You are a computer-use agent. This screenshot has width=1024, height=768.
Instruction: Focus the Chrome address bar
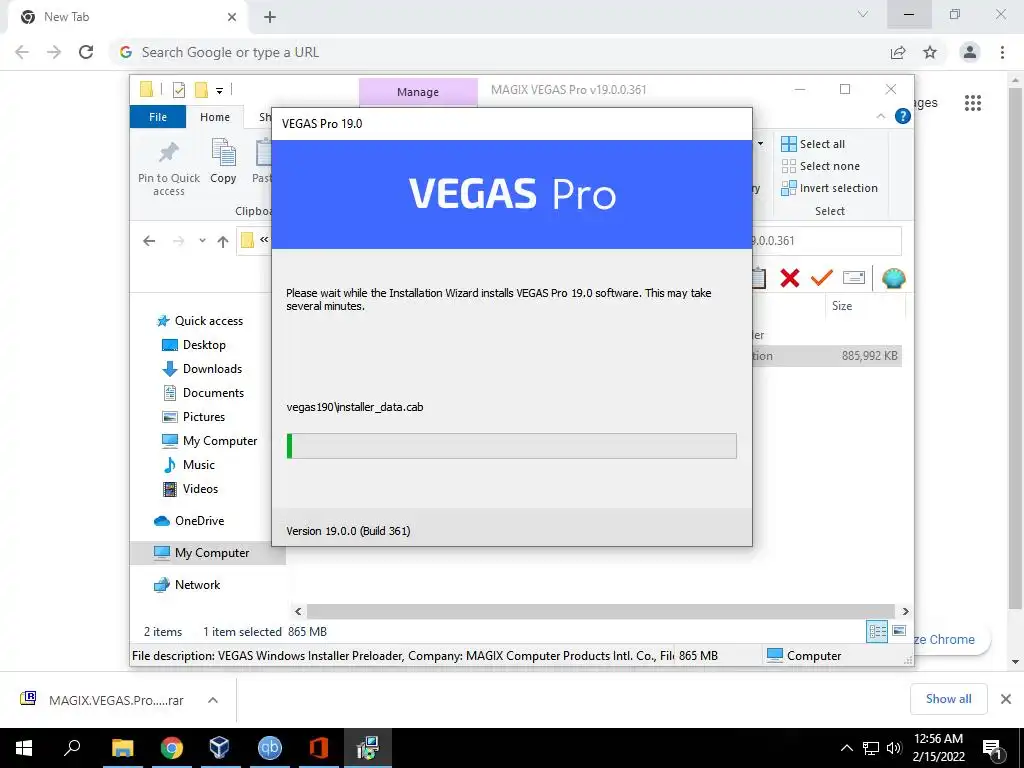(496, 52)
